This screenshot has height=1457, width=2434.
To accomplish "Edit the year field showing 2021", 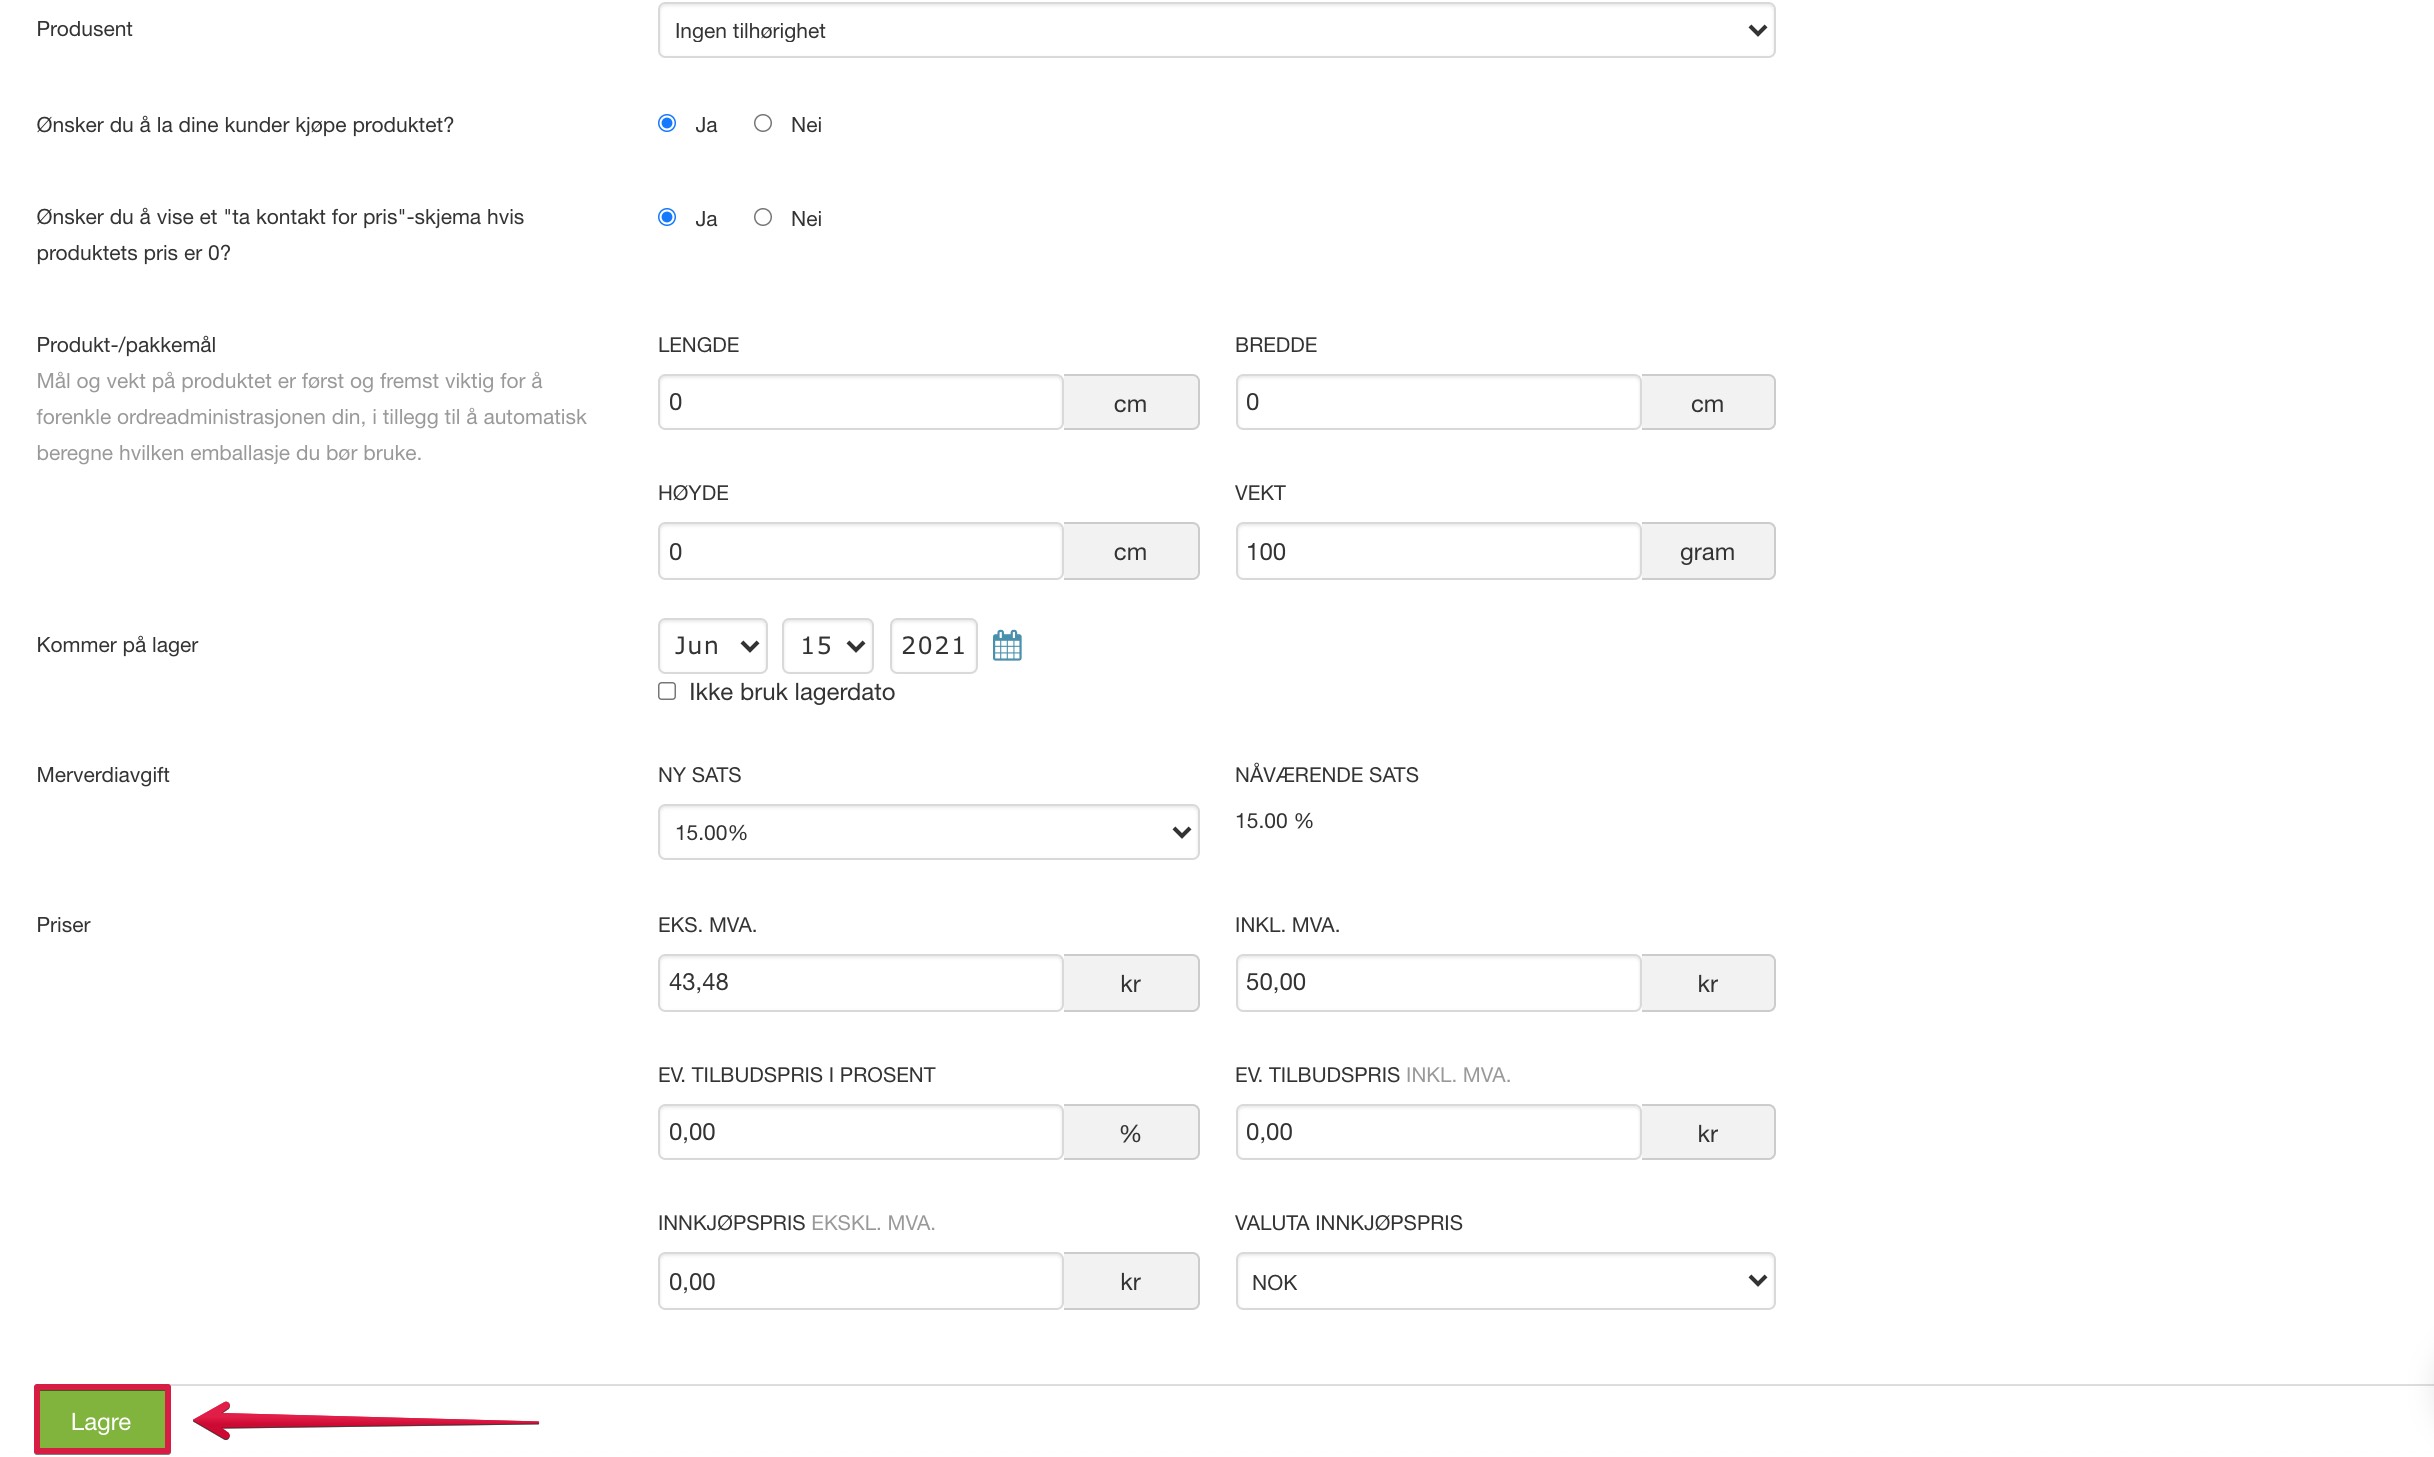I will click(x=933, y=646).
